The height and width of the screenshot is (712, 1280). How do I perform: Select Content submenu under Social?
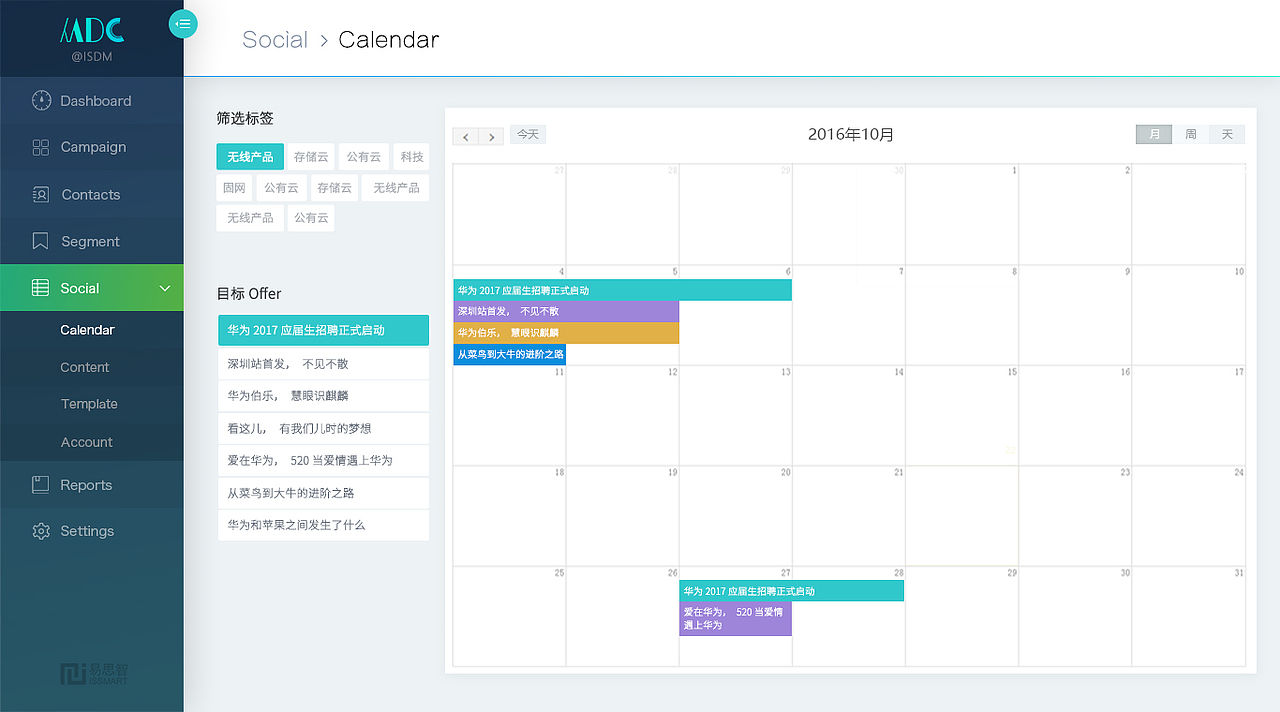(84, 367)
